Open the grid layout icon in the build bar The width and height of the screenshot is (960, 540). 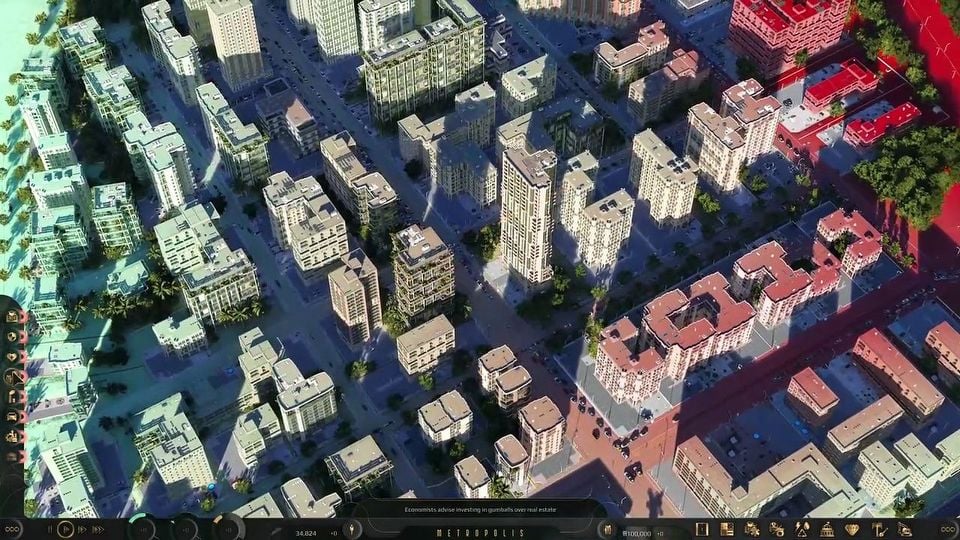coord(727,529)
